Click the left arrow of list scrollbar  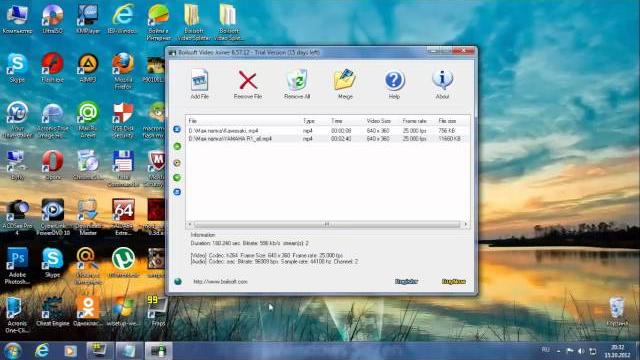[190, 224]
